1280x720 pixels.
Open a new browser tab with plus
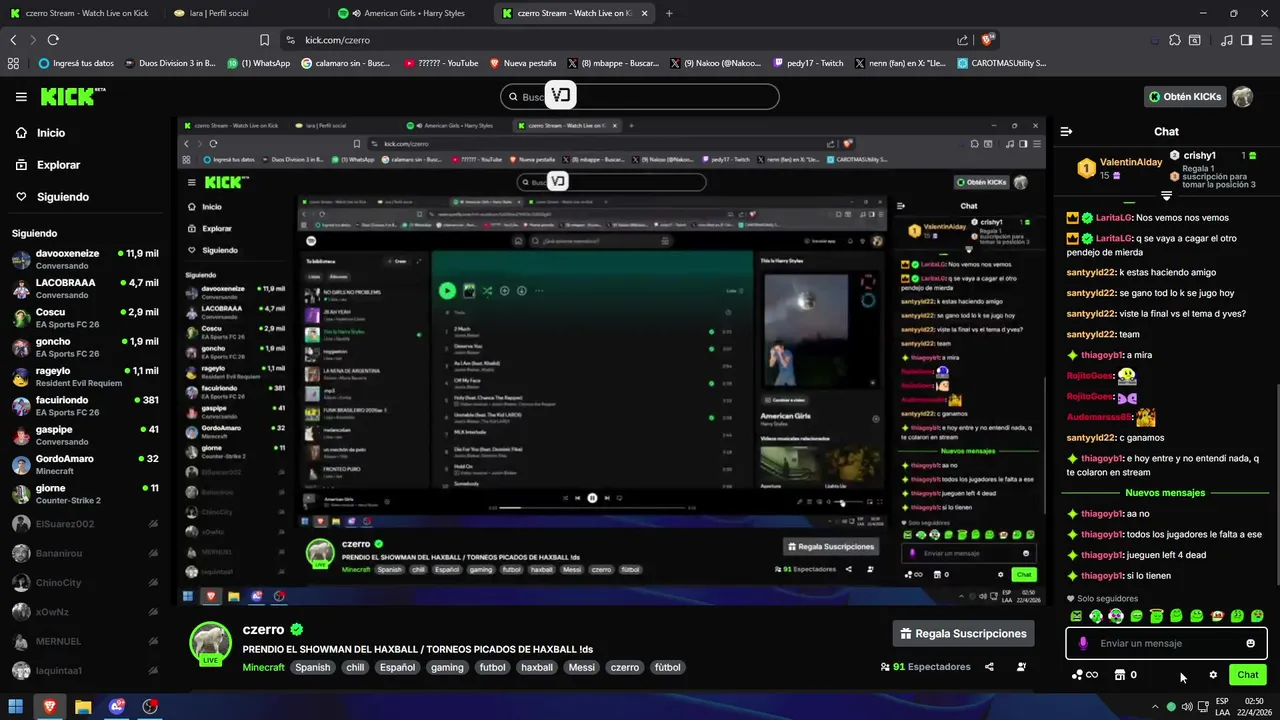(669, 13)
